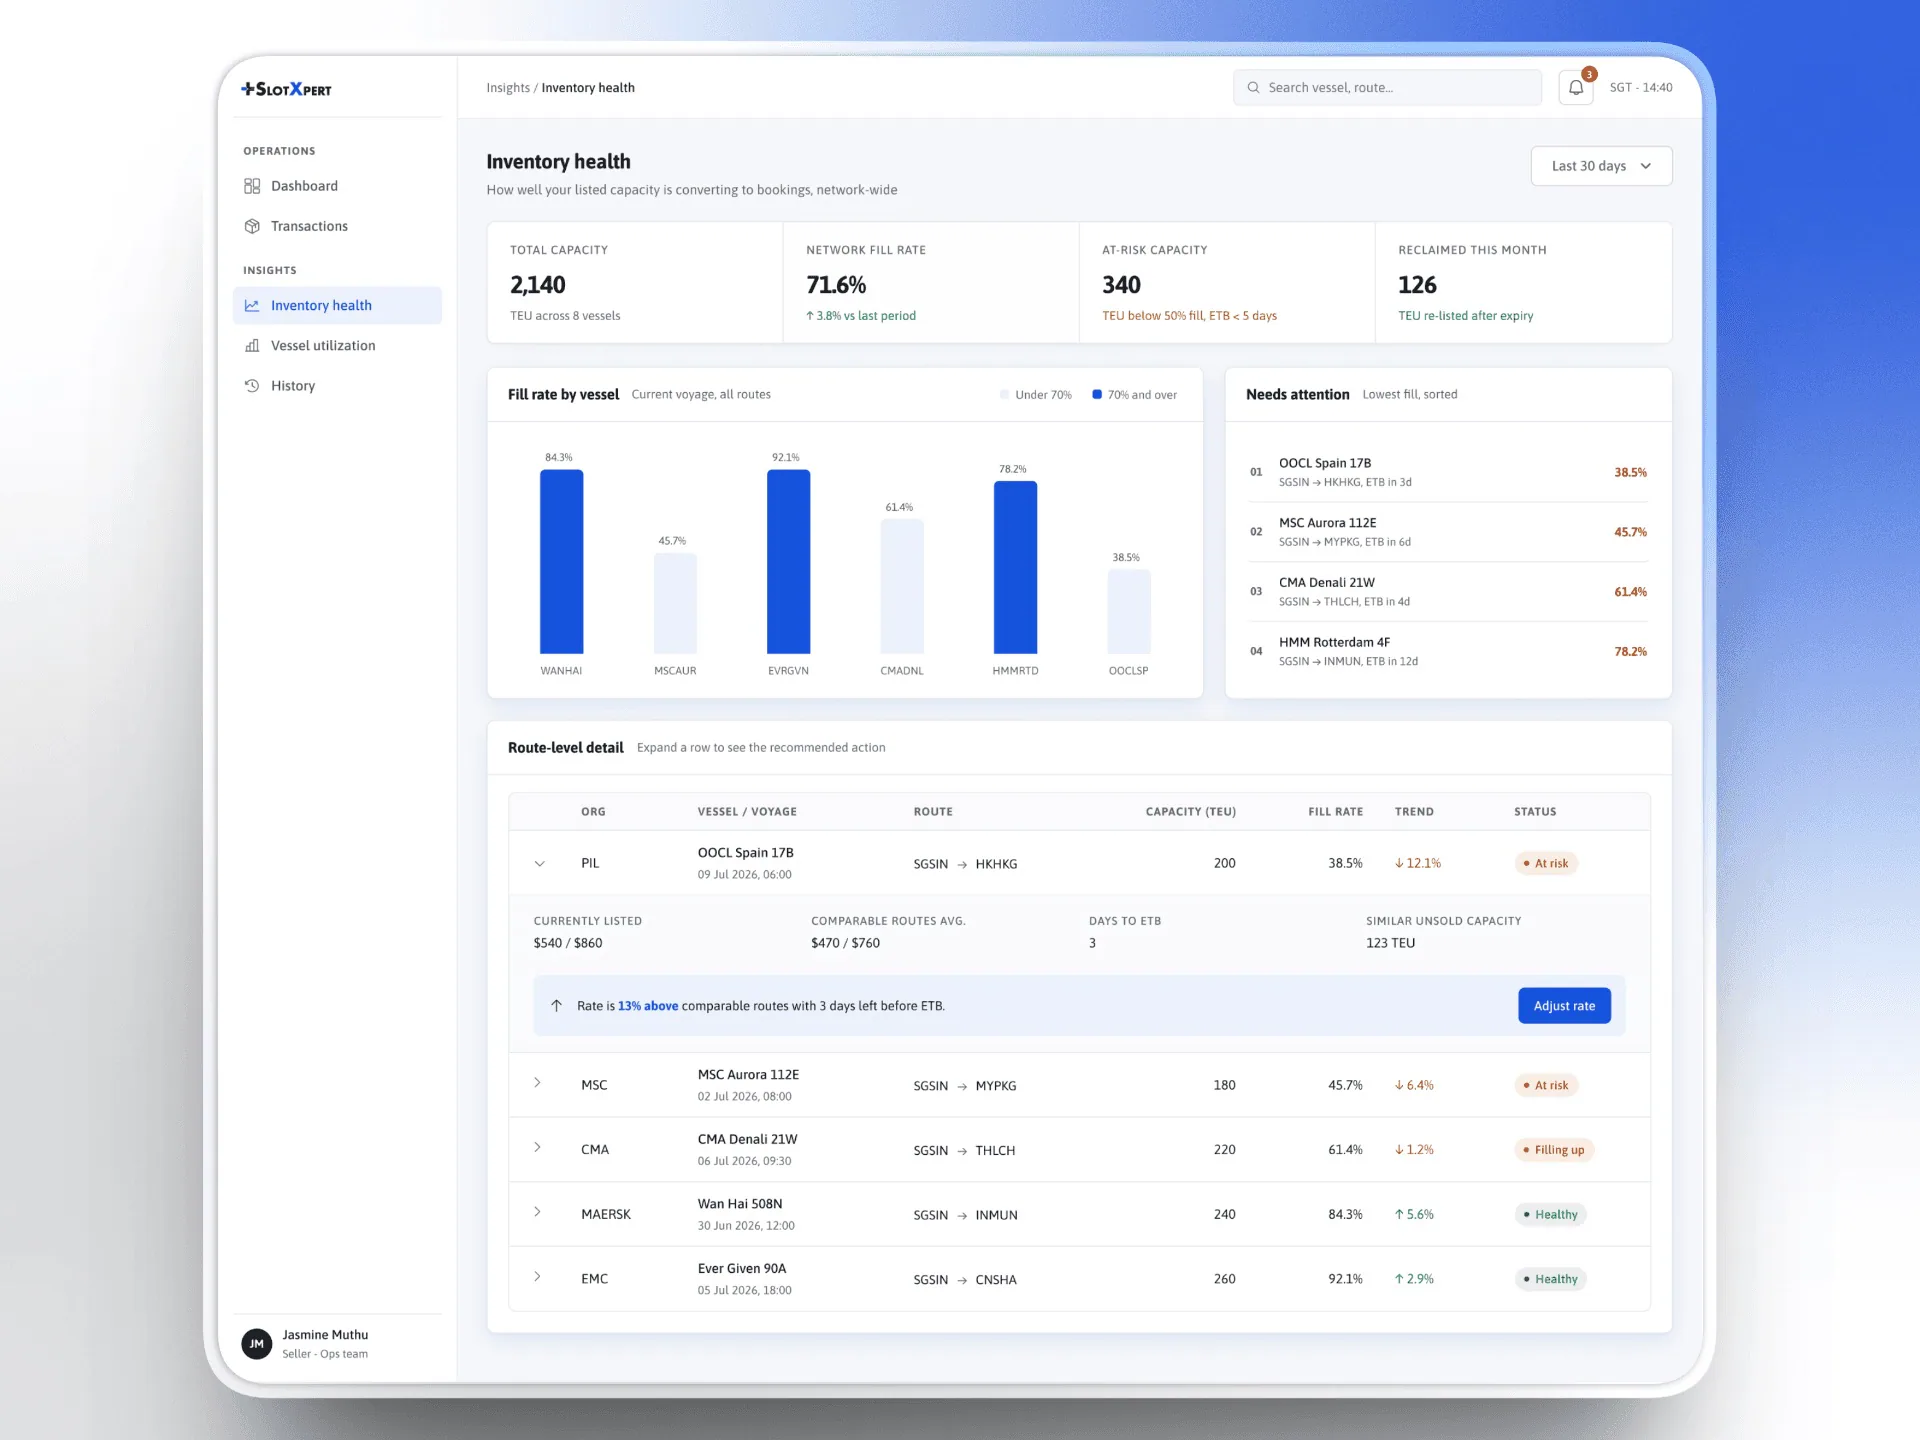
Task: Click the up arrow in rate recommendation
Action: (557, 1006)
